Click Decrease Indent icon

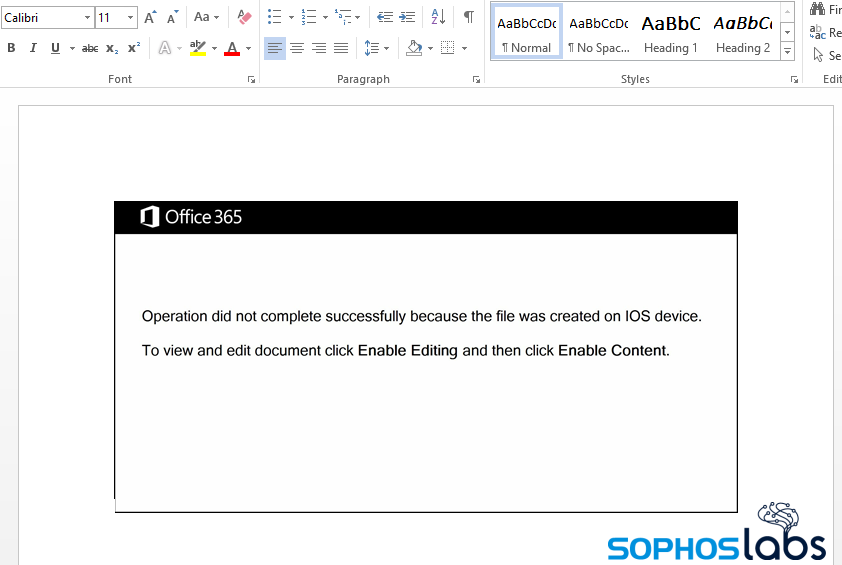point(384,17)
